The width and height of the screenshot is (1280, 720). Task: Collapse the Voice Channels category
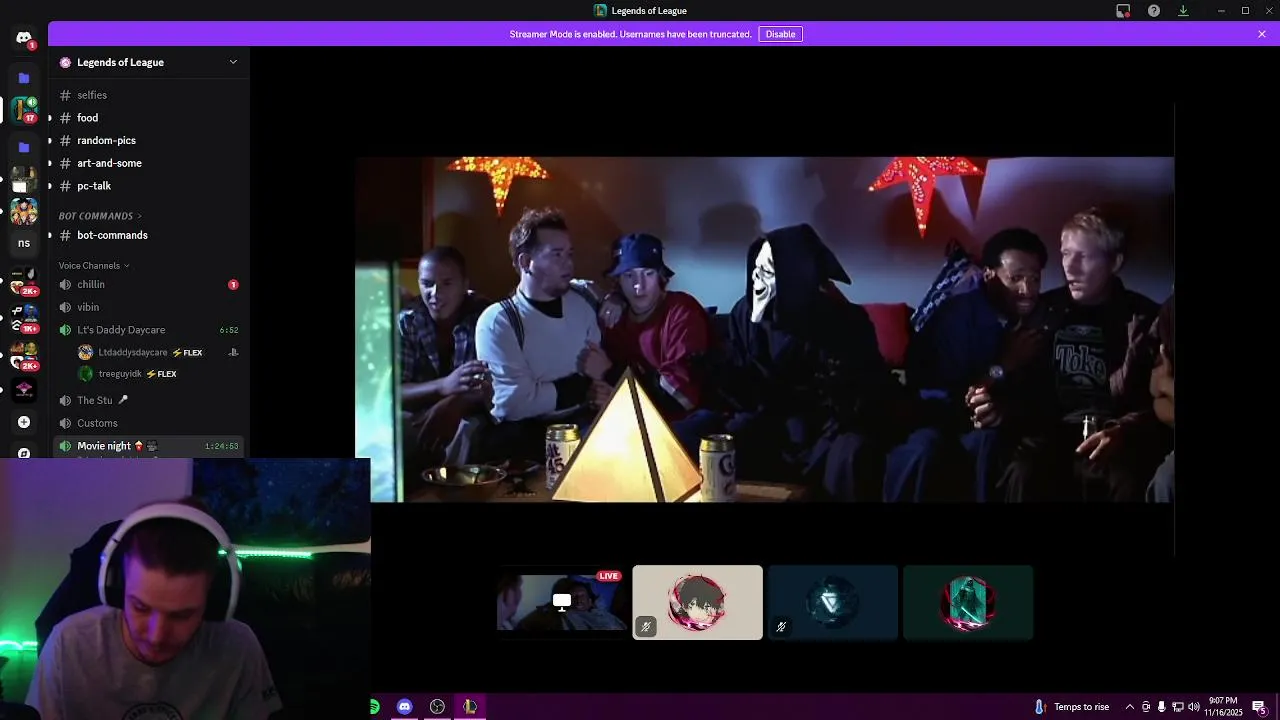94,266
